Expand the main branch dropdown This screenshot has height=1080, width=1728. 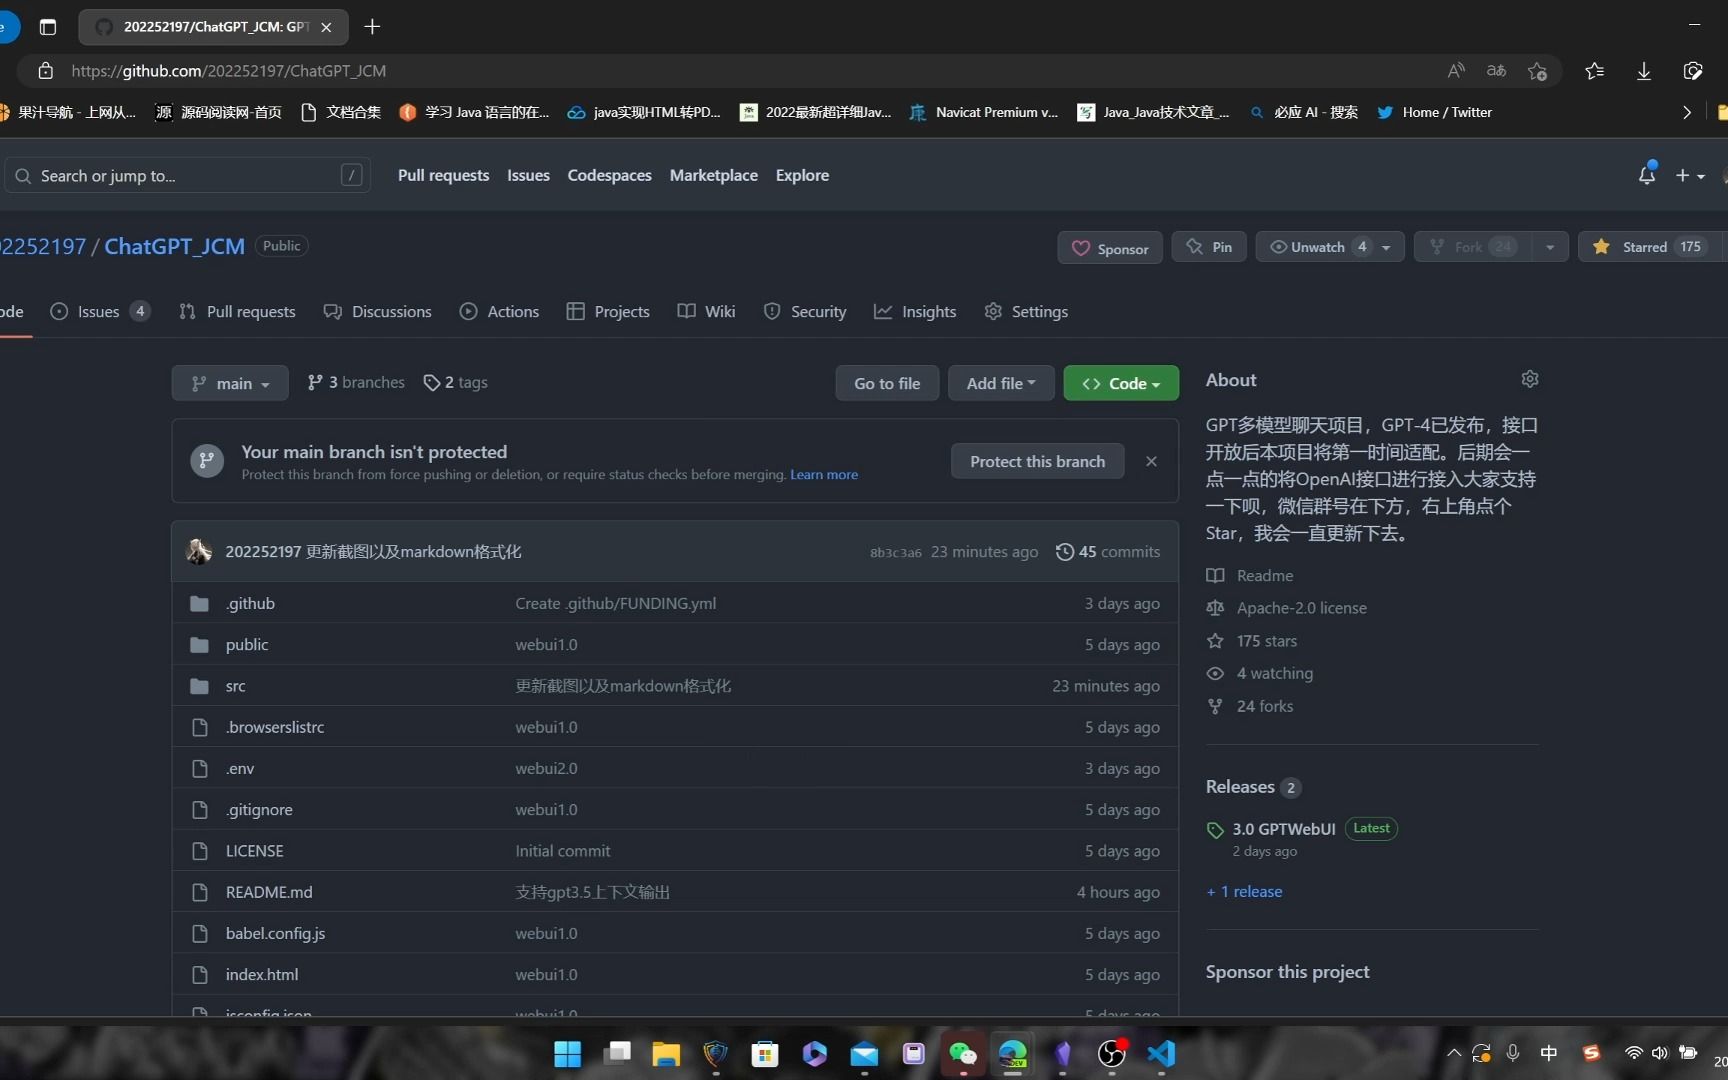pos(229,383)
